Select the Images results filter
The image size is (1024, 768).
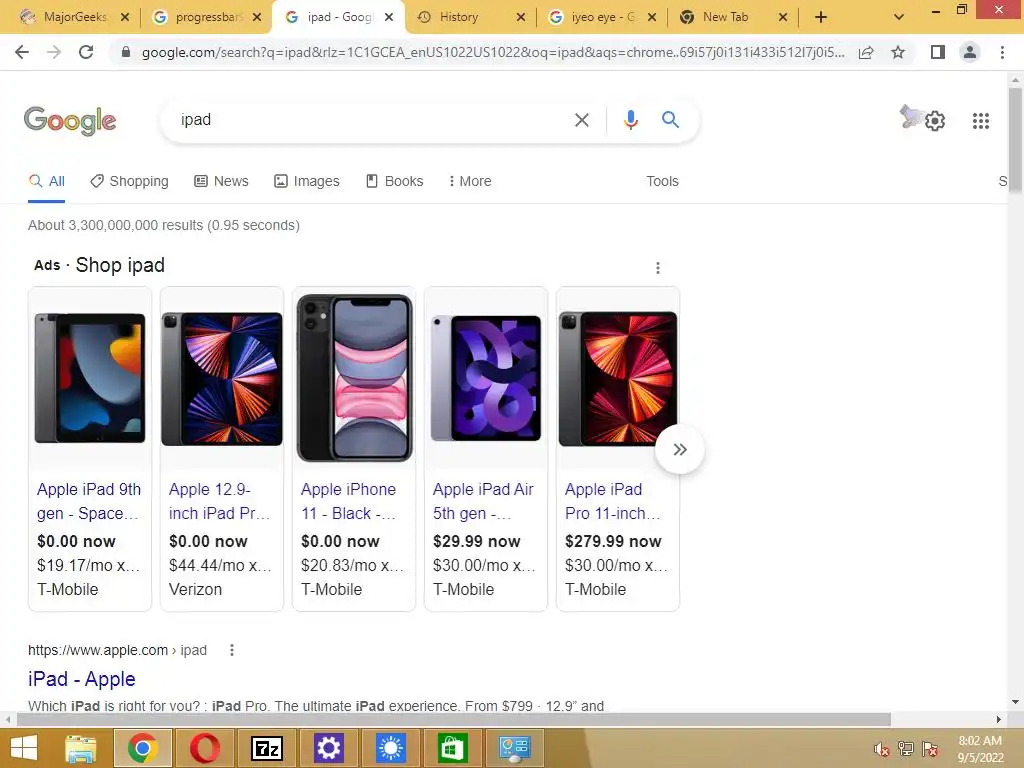pyautogui.click(x=306, y=182)
